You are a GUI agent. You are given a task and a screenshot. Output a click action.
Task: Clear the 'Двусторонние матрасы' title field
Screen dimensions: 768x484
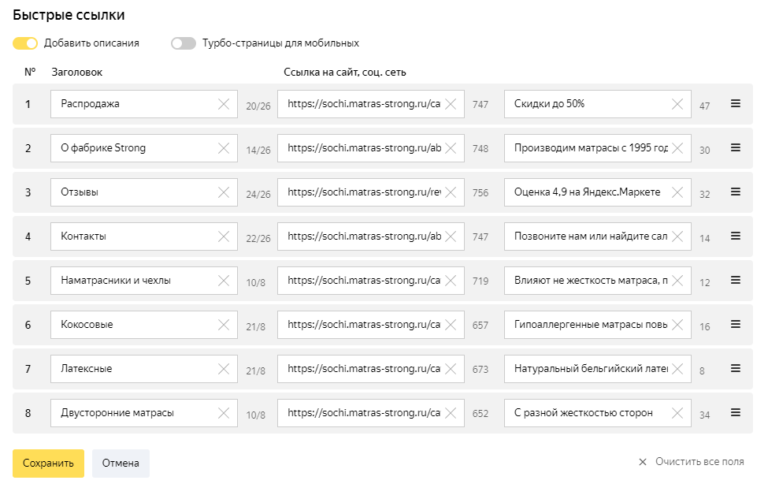(223, 413)
